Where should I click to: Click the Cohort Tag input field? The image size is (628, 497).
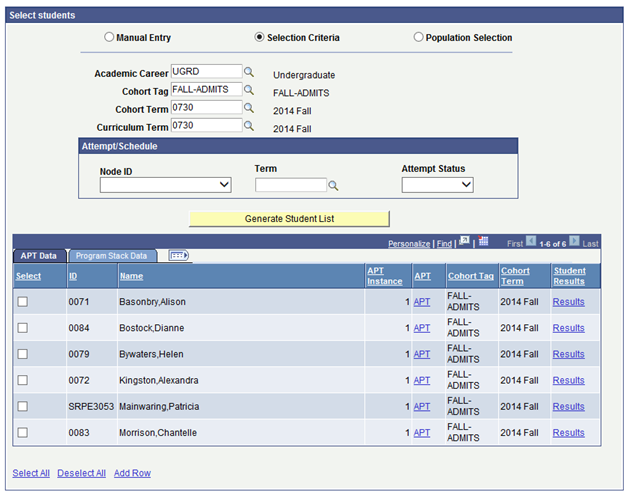[x=206, y=90]
